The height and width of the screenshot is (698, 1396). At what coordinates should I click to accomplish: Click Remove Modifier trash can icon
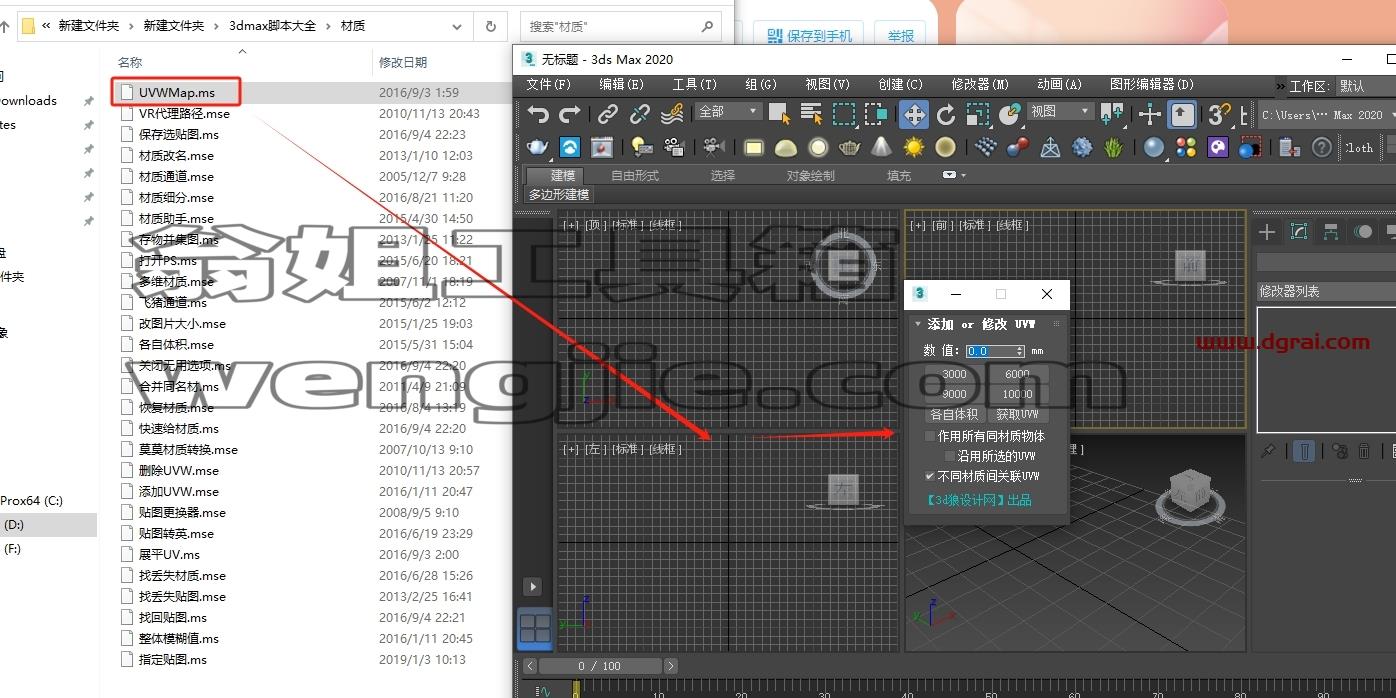tap(1364, 451)
